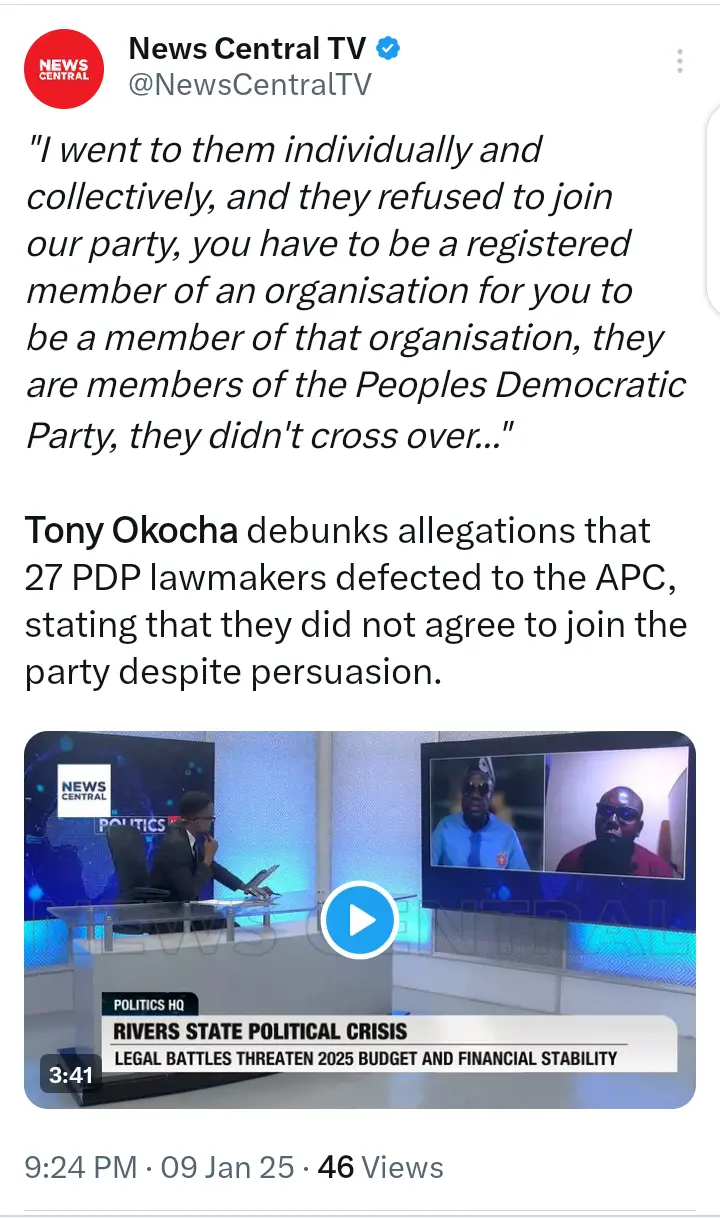Image resolution: width=720 pixels, height=1218 pixels.
Task: Open the News Central TV profile avatar
Action: point(64,68)
